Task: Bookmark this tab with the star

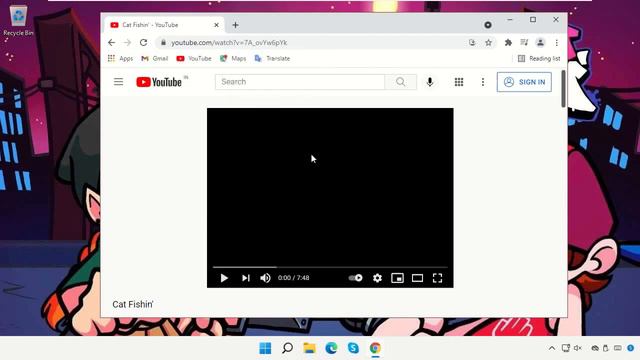Action: 488,42
